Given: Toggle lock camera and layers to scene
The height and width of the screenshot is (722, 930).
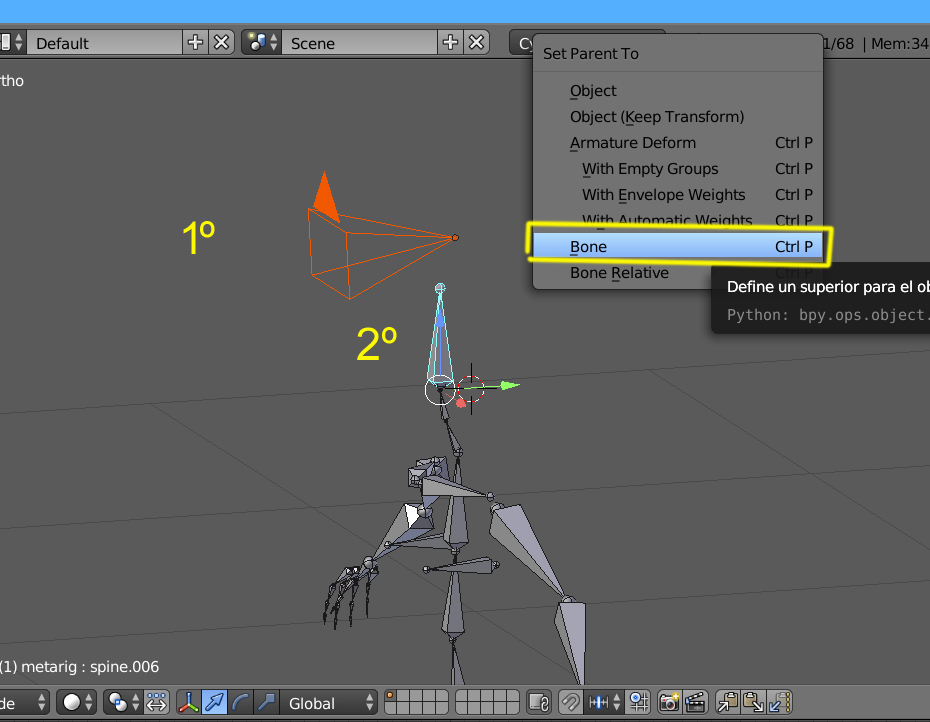Looking at the screenshot, I should (x=539, y=703).
